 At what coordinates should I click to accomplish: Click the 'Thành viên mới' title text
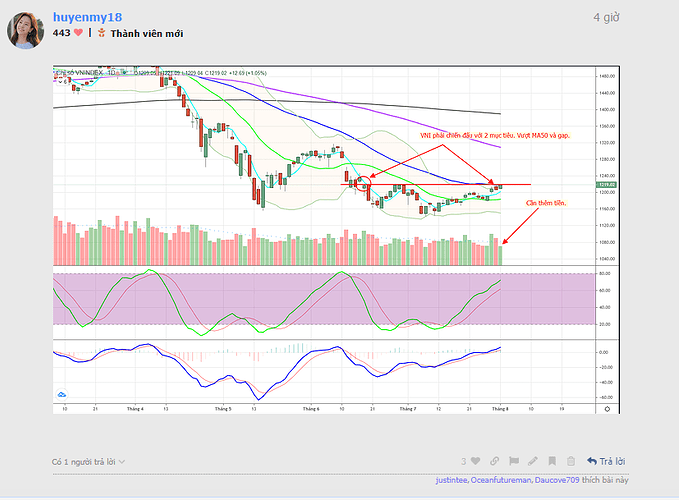pos(147,33)
